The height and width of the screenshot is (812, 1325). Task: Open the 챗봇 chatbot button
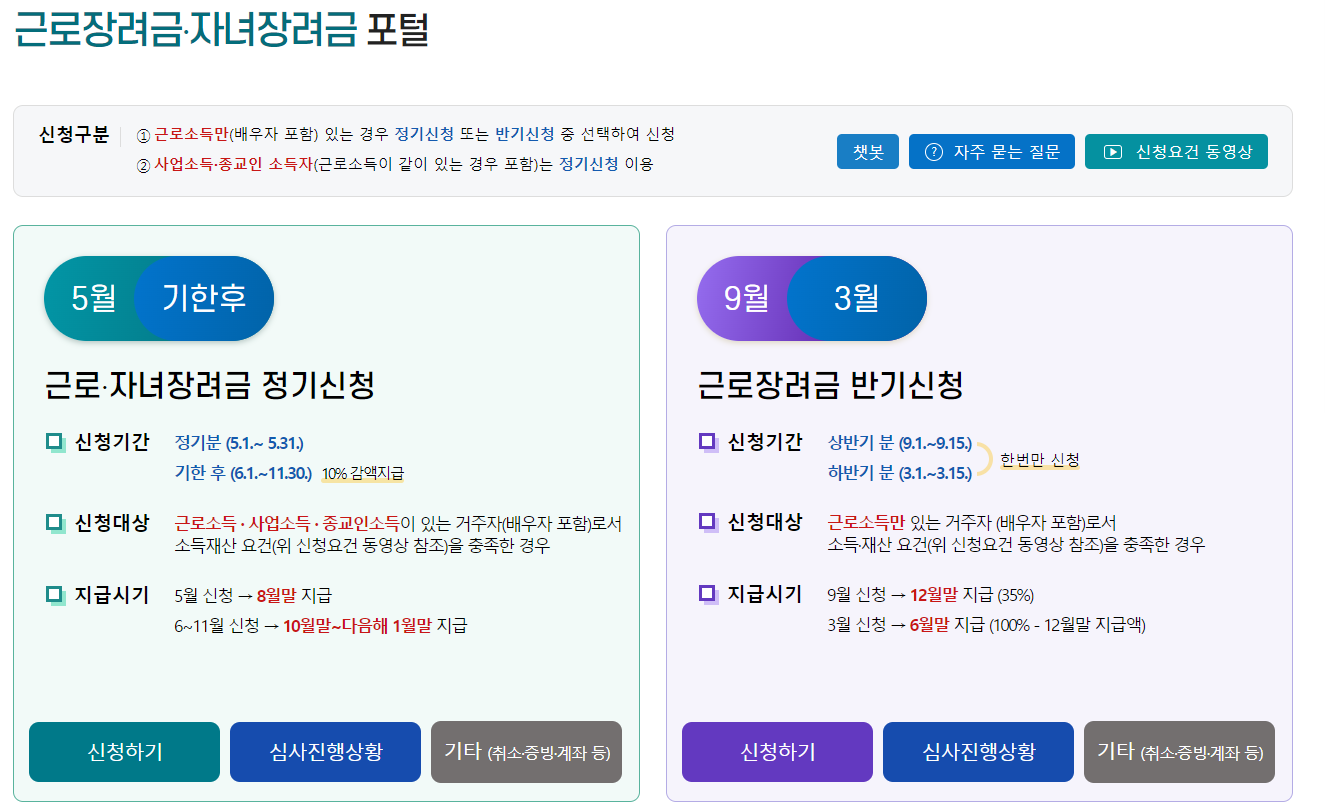click(x=868, y=152)
